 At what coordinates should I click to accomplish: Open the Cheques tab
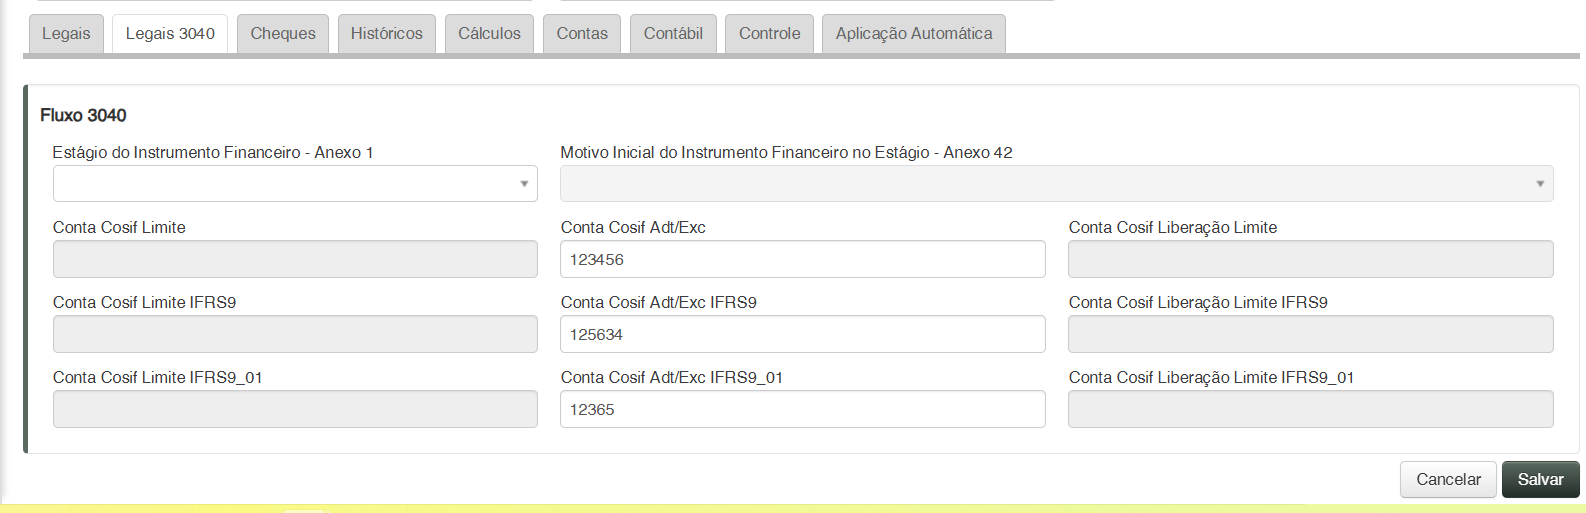(283, 33)
